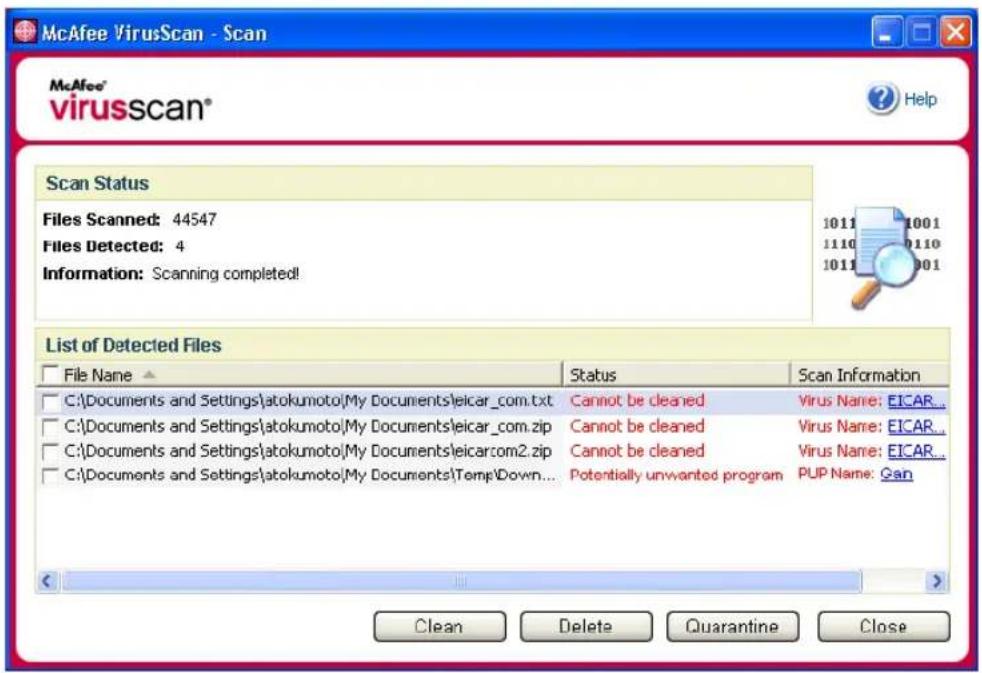Check the box for eicarcom2.zip
The image size is (982, 673).
[49, 451]
